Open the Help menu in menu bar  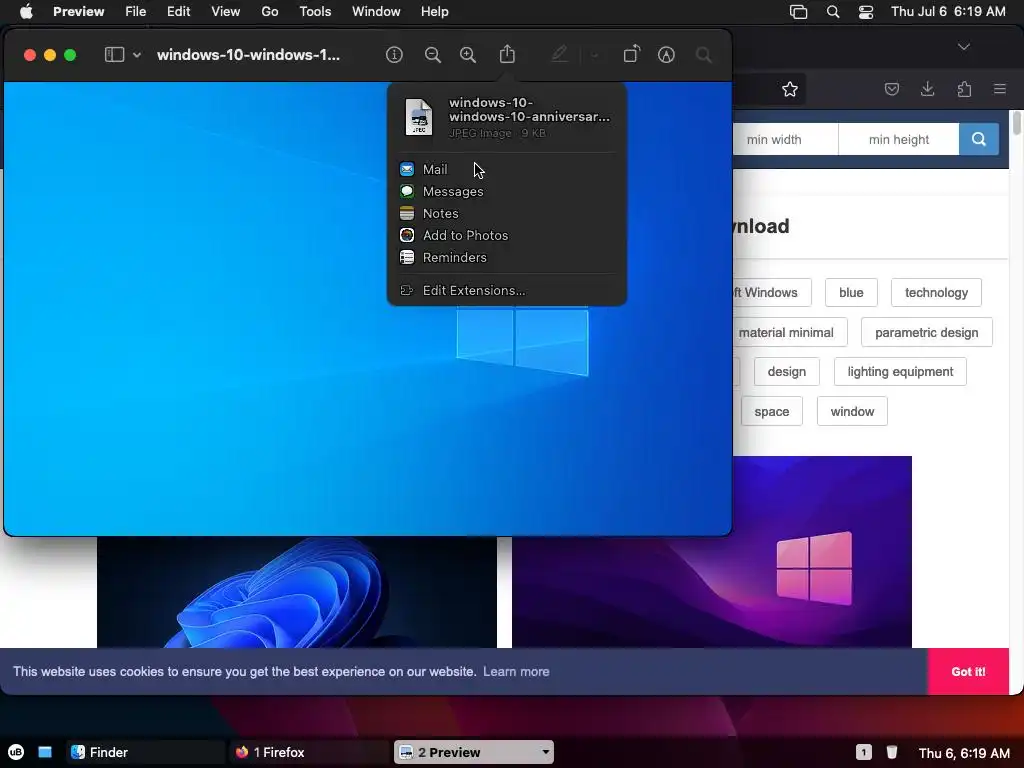(x=434, y=11)
